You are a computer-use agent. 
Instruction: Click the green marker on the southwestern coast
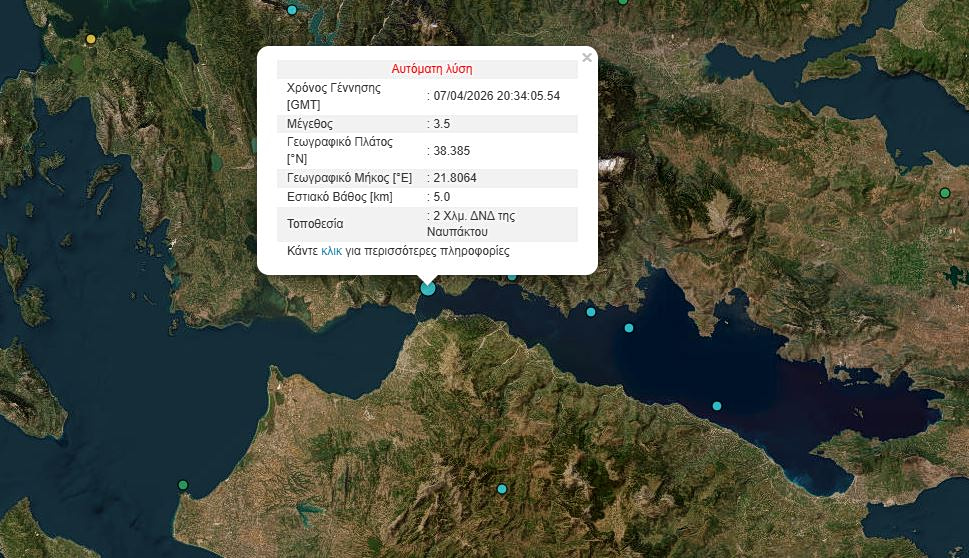point(182,485)
